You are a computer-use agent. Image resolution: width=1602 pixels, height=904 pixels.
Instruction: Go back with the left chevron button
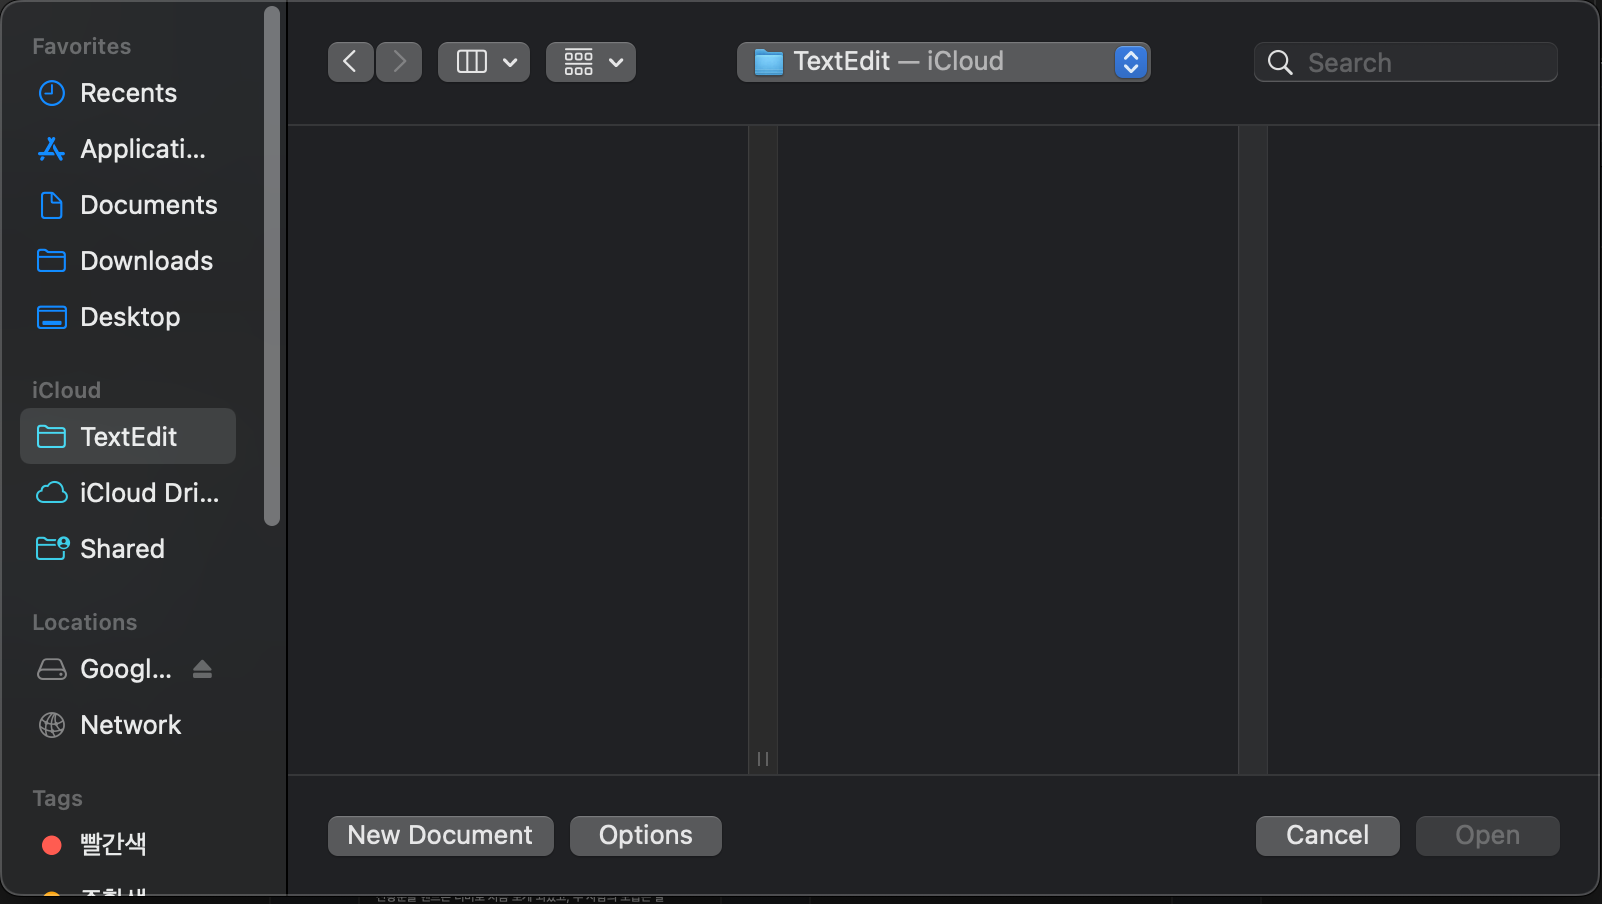tap(351, 62)
